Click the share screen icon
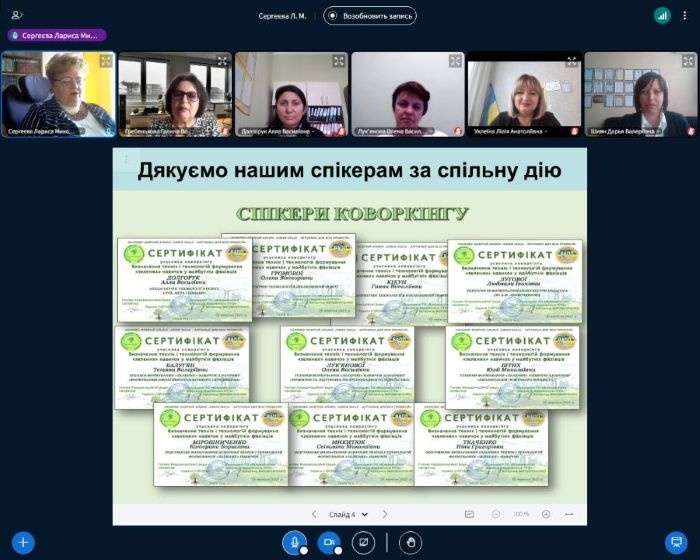This screenshot has width=700, height=560. click(364, 542)
